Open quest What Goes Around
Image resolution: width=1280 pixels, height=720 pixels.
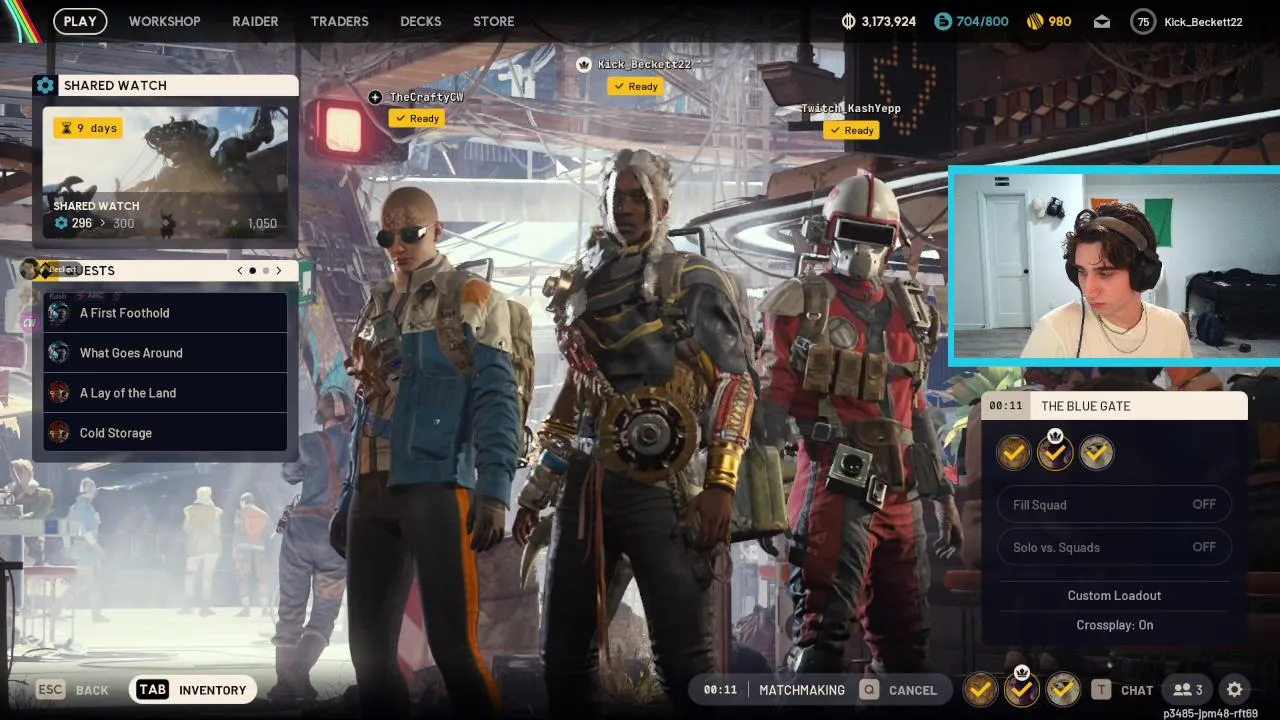(x=166, y=353)
